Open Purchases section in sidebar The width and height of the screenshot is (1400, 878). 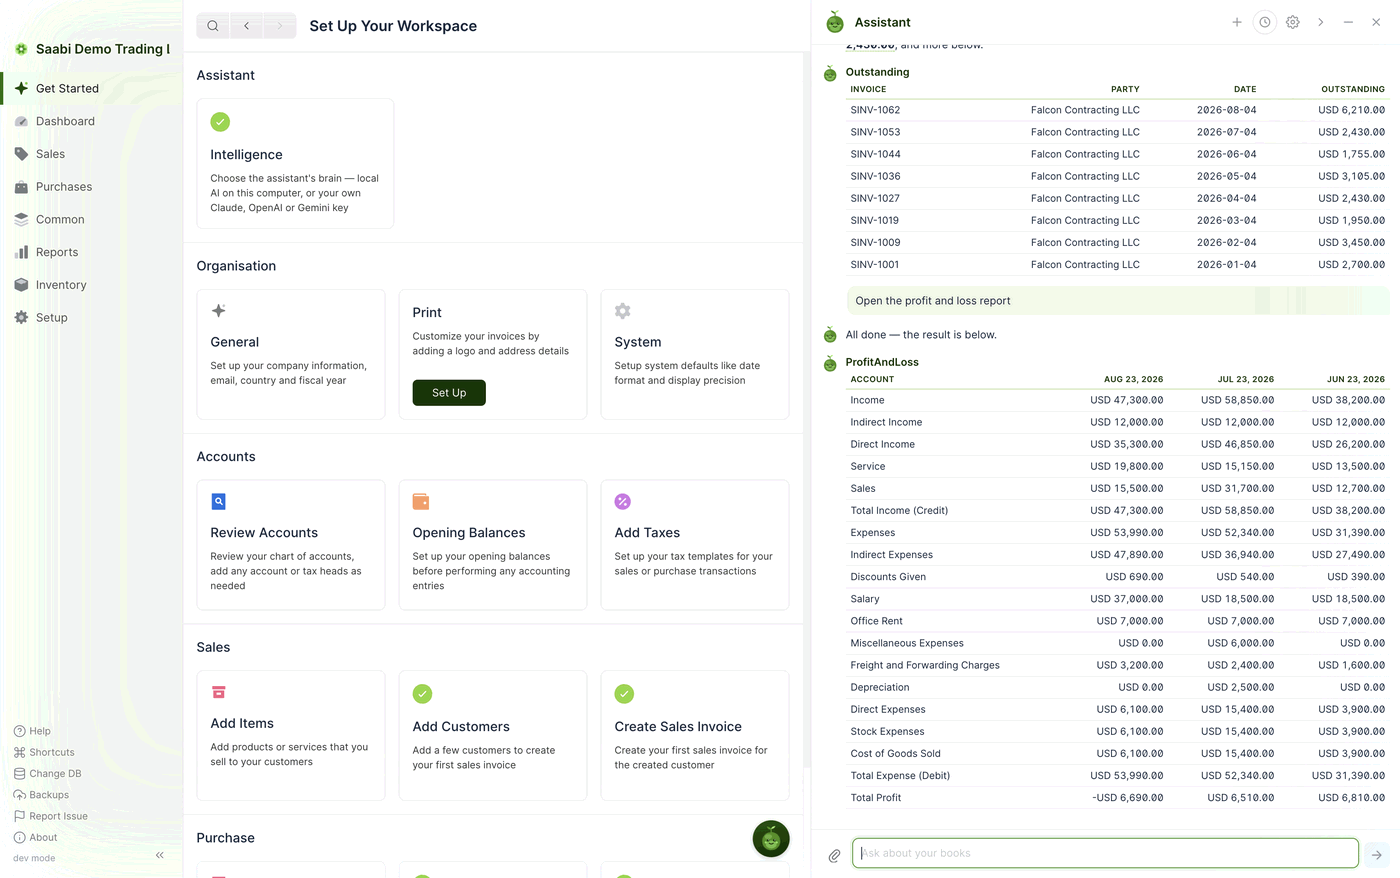pyautogui.click(x=91, y=187)
